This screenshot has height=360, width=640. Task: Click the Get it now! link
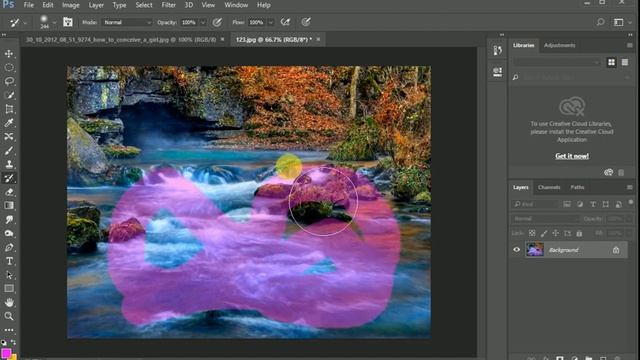click(x=571, y=156)
